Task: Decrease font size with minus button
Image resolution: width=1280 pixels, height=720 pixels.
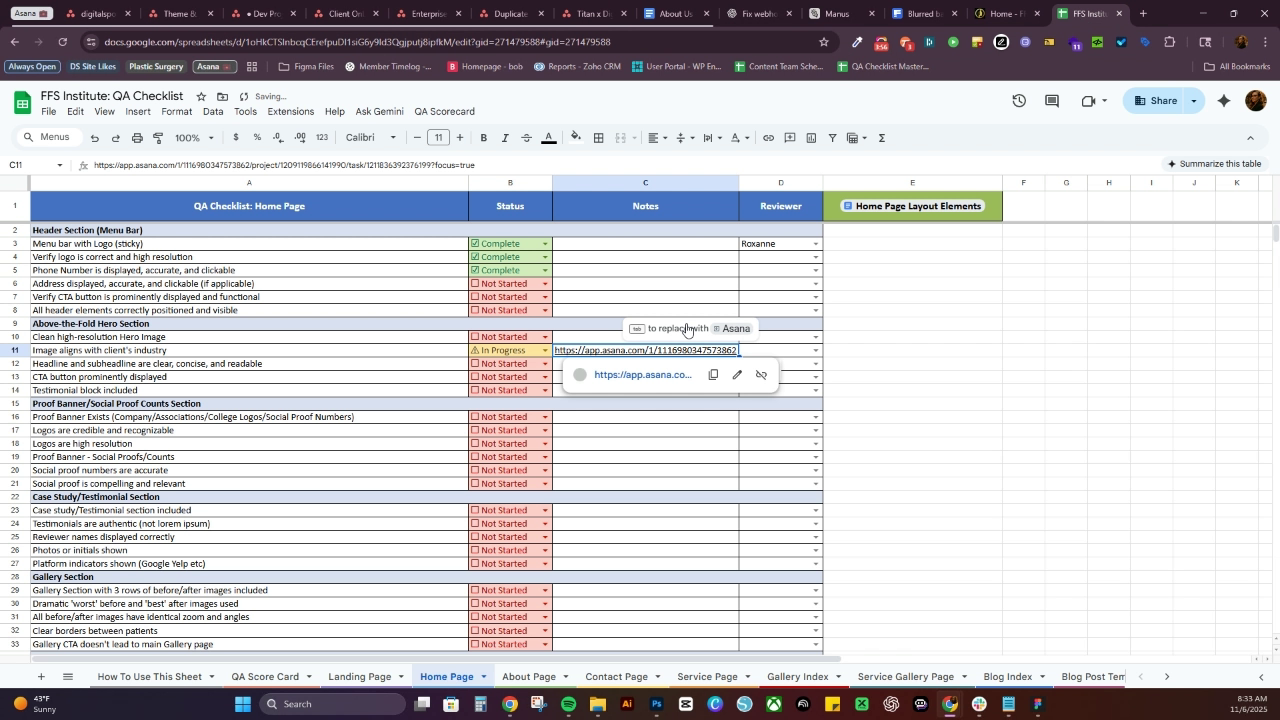Action: point(417,138)
